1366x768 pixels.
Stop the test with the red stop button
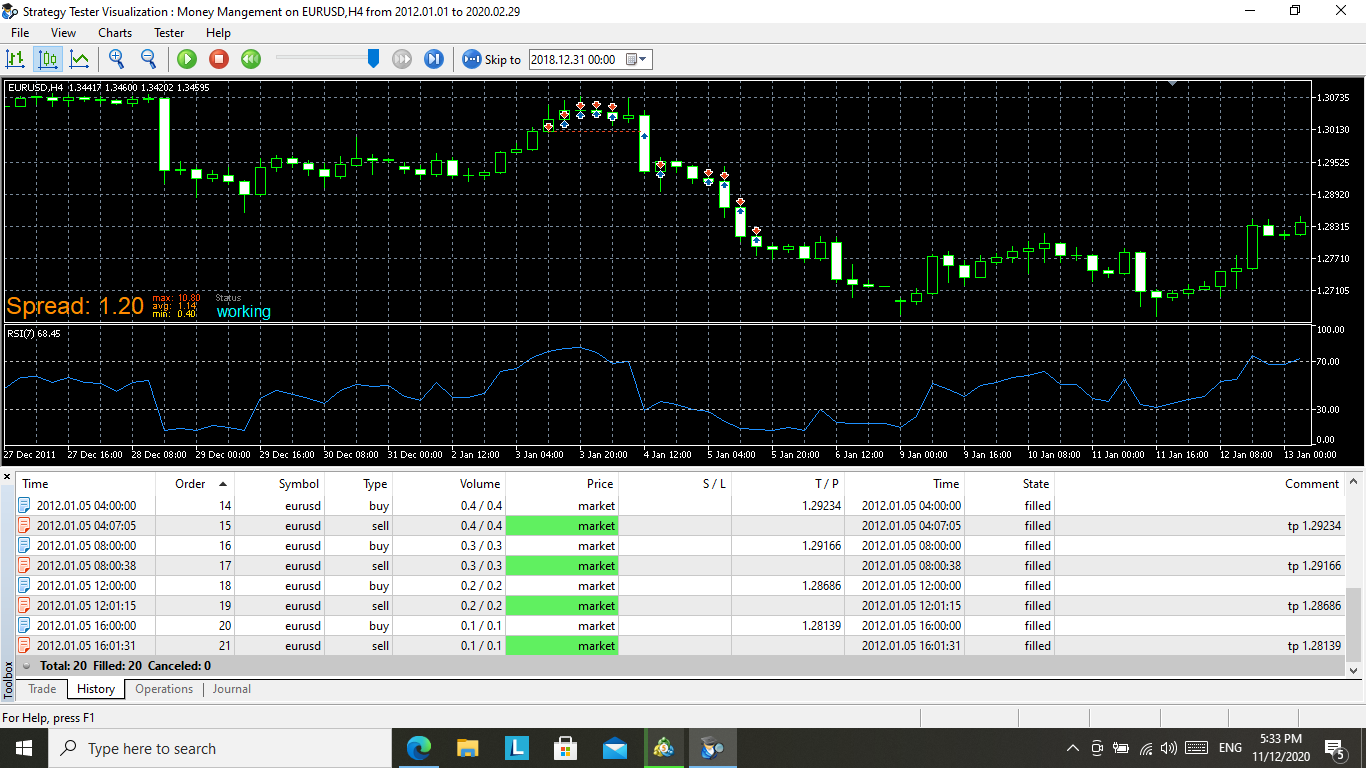click(219, 59)
